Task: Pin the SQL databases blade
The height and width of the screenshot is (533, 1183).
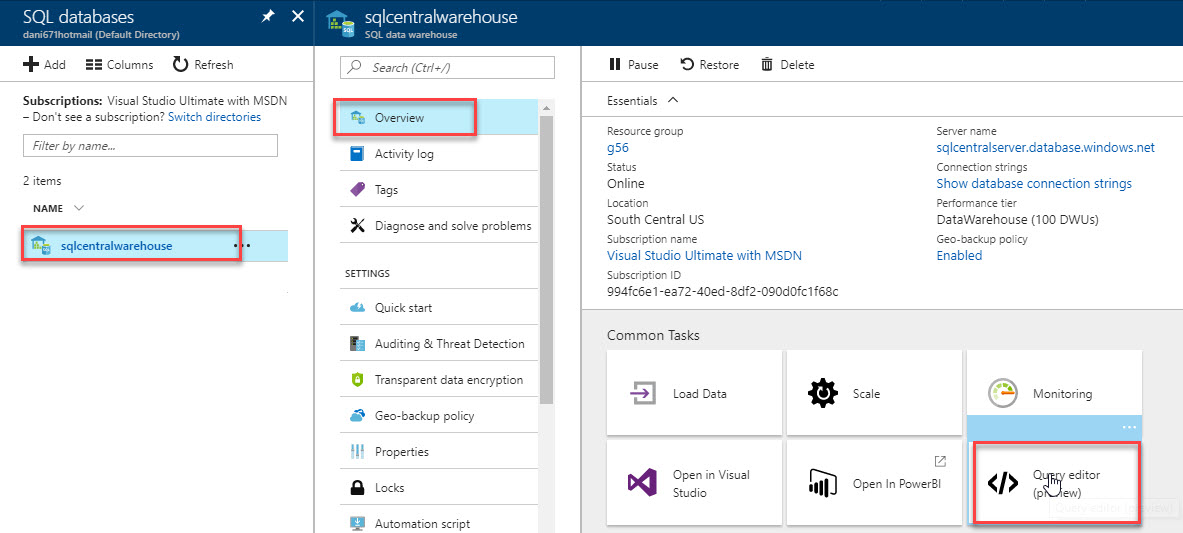Action: point(268,16)
